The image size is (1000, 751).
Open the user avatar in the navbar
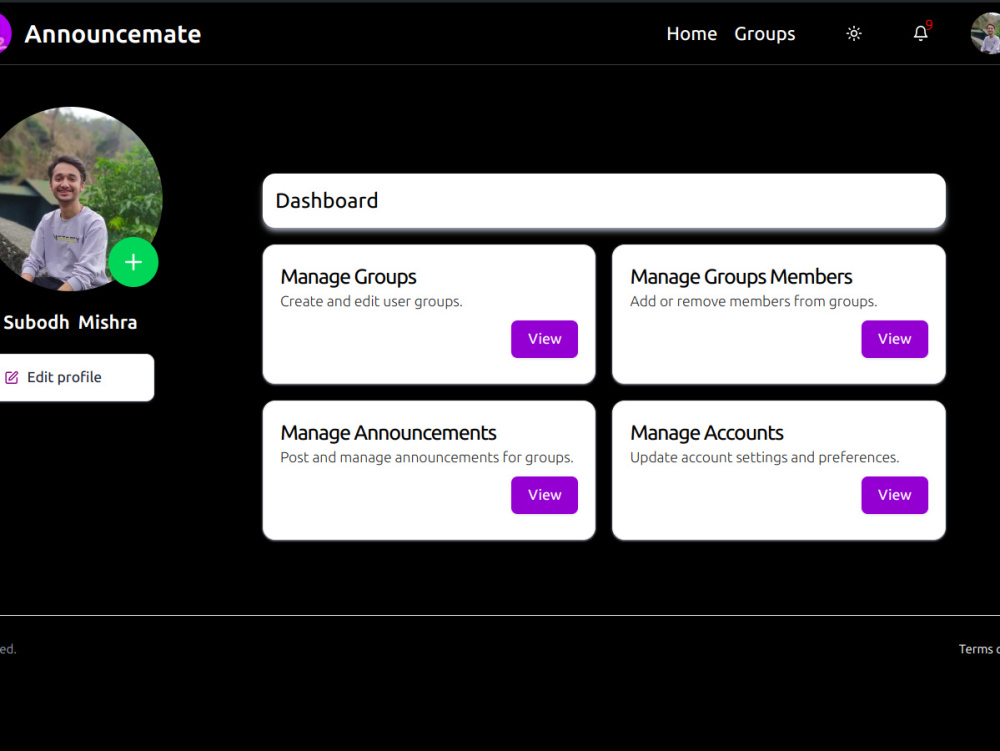(986, 33)
